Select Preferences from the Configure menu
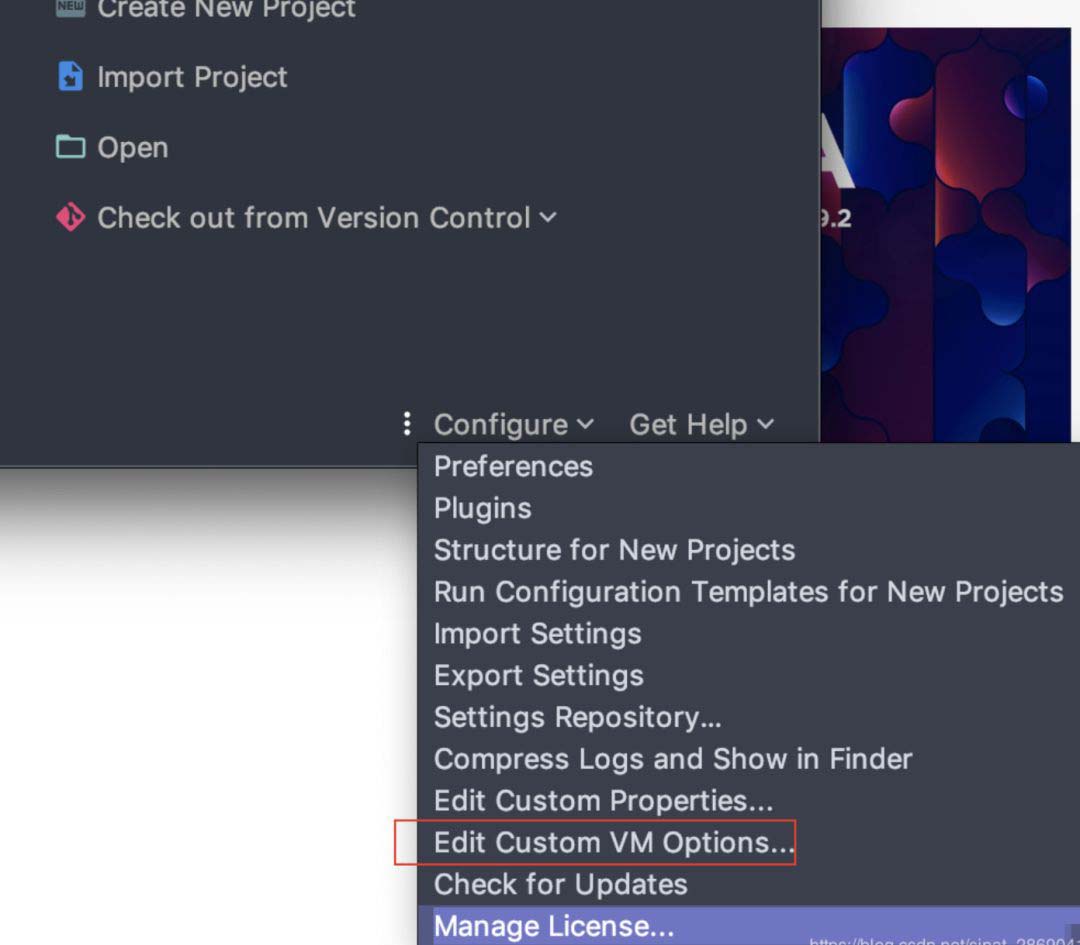Viewport: 1080px width, 945px height. click(513, 466)
